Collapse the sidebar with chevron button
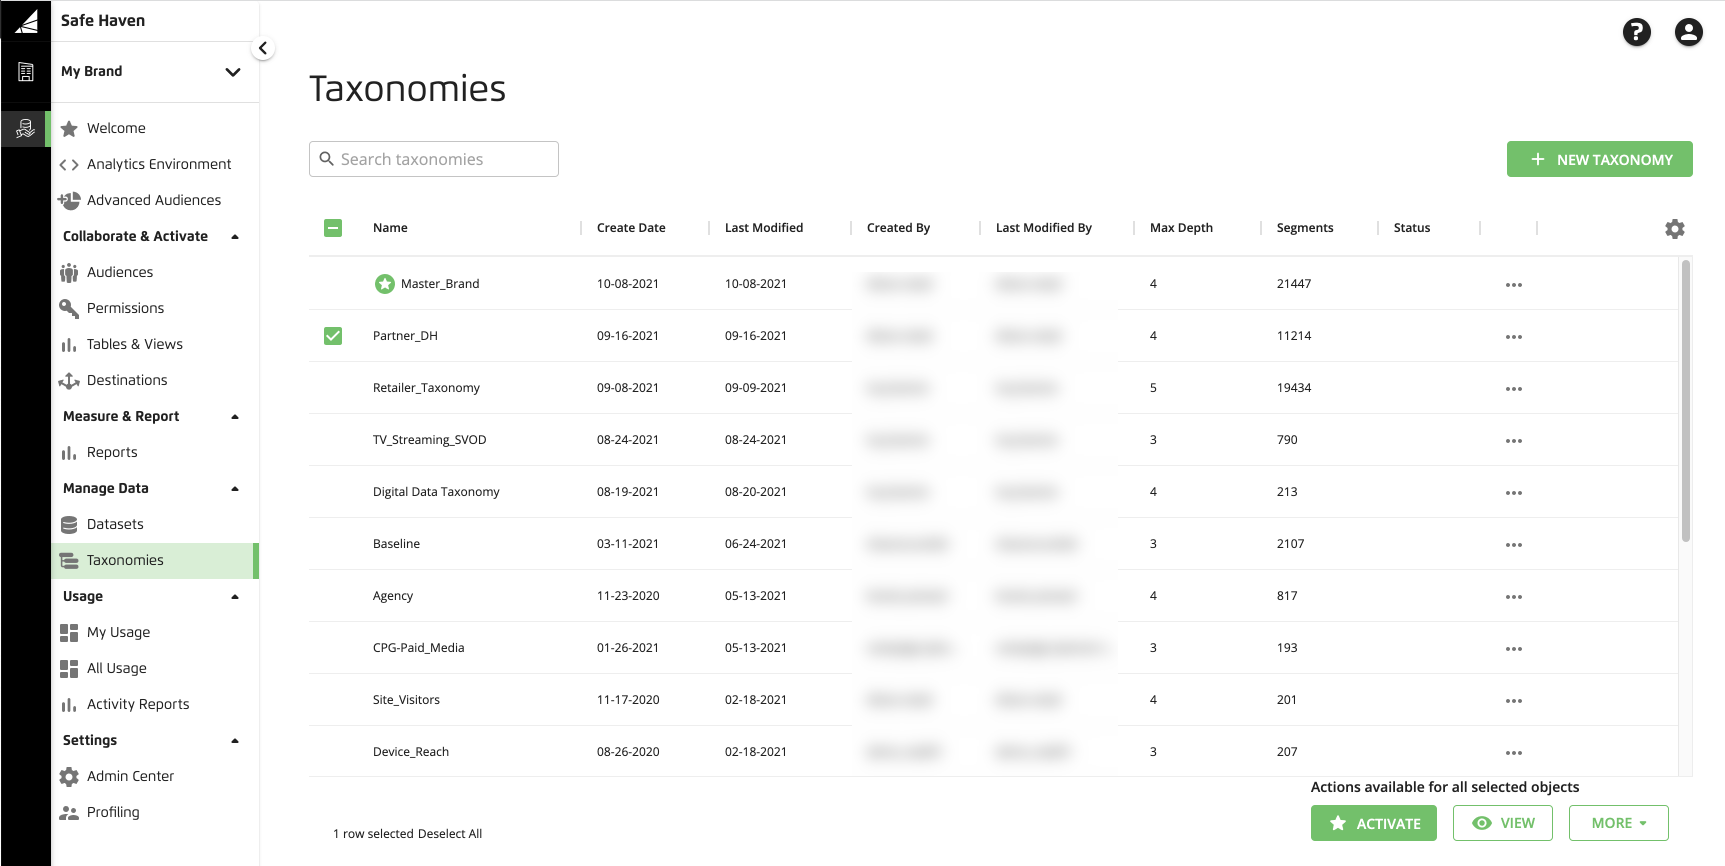 (262, 48)
